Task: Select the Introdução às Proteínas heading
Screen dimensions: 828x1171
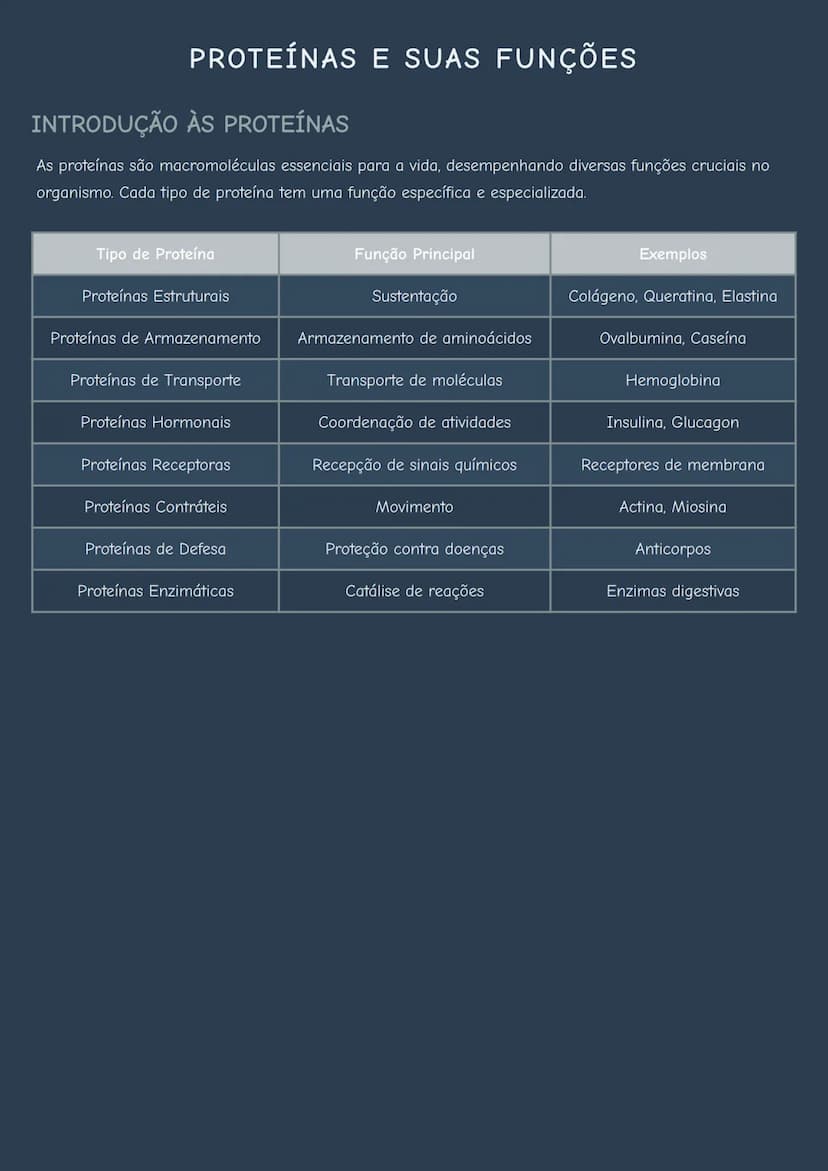Action: tap(190, 124)
